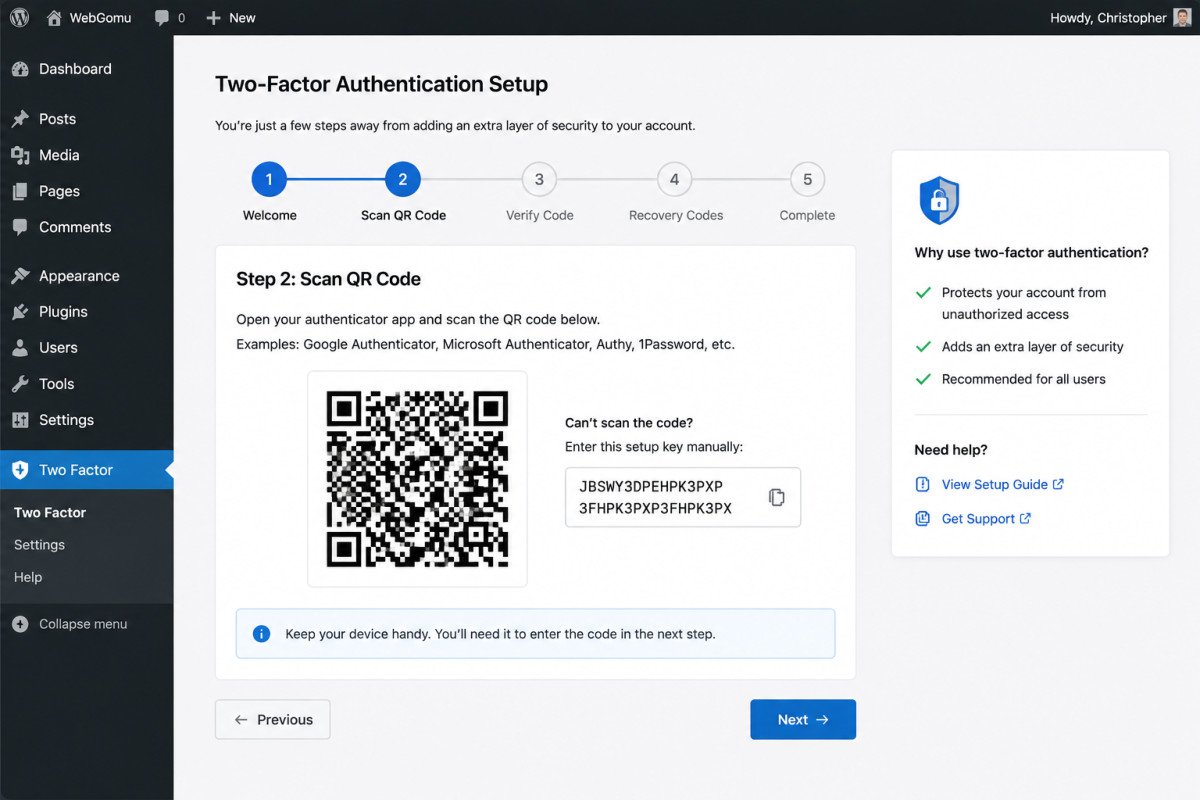Click the Need help? heading
This screenshot has width=1200, height=800.
click(951, 450)
